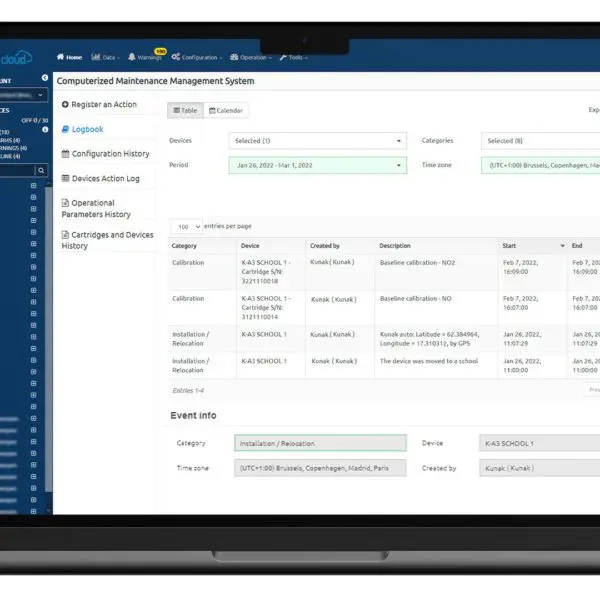Click the info icon in the sidebar
600x600 pixels.
point(45,129)
